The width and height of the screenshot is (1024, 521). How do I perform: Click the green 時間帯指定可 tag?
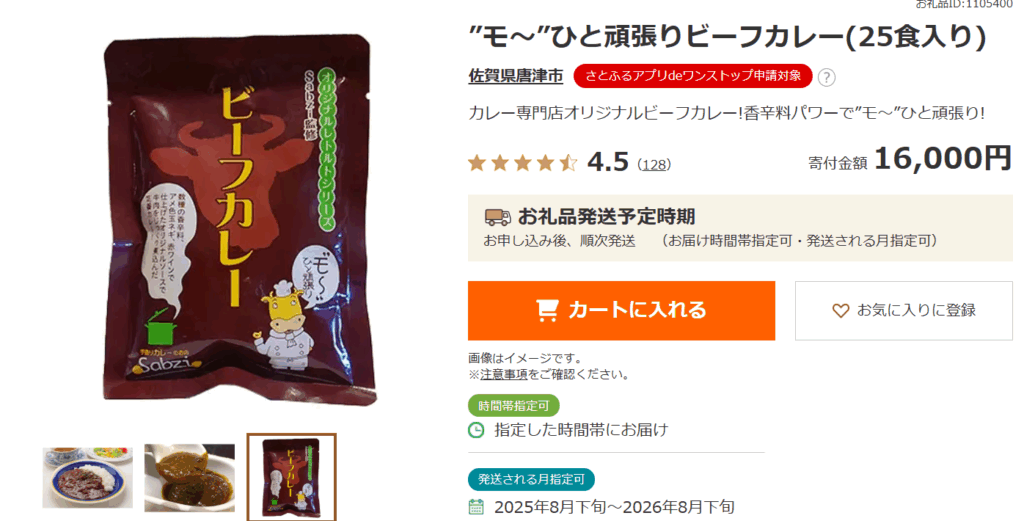pos(514,405)
